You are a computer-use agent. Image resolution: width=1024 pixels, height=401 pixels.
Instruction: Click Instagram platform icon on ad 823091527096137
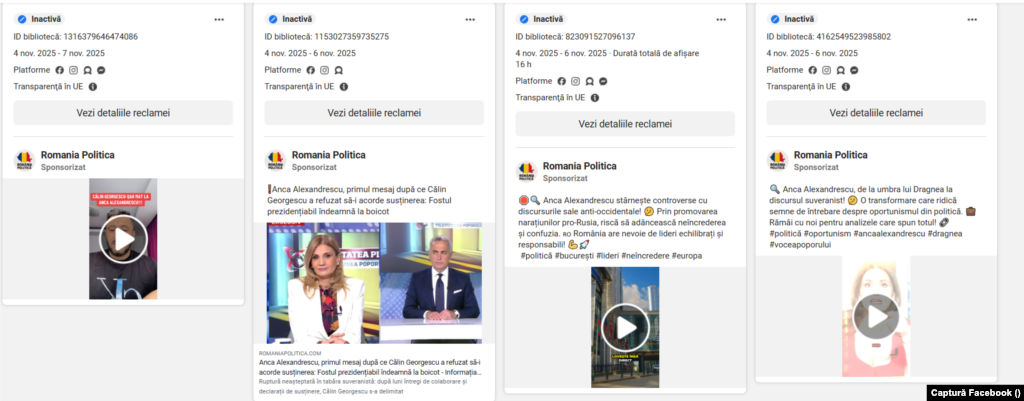(x=575, y=81)
